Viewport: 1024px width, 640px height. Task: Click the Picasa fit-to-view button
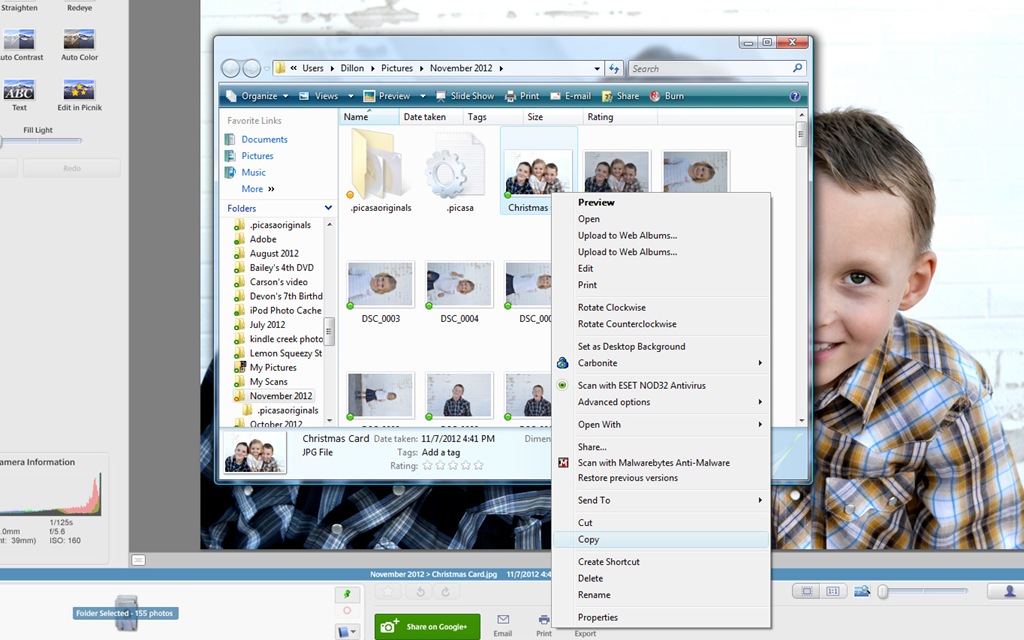807,591
